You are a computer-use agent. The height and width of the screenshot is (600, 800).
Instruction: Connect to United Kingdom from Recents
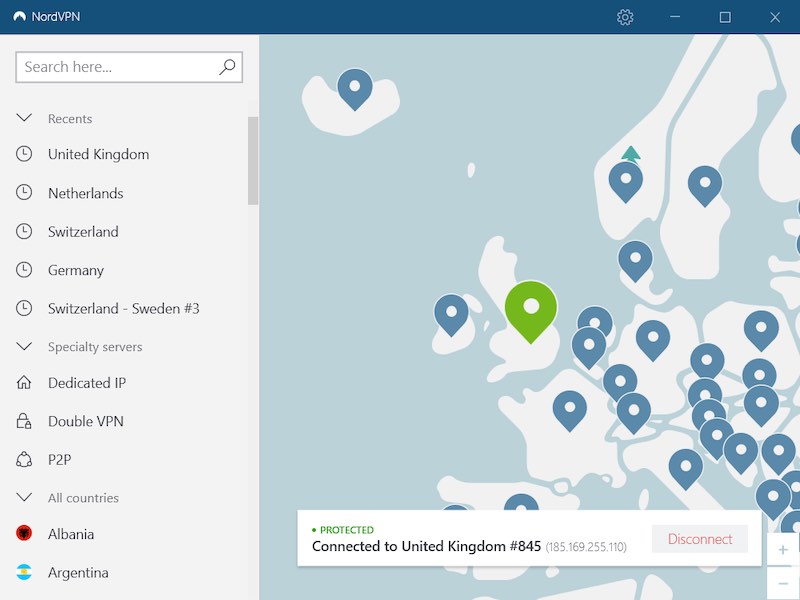[x=98, y=154]
